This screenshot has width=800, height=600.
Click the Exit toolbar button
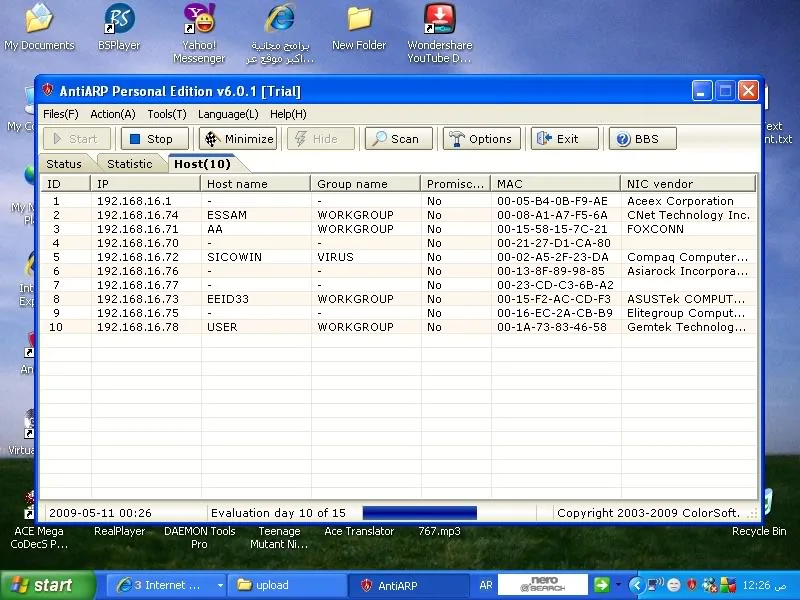564,139
